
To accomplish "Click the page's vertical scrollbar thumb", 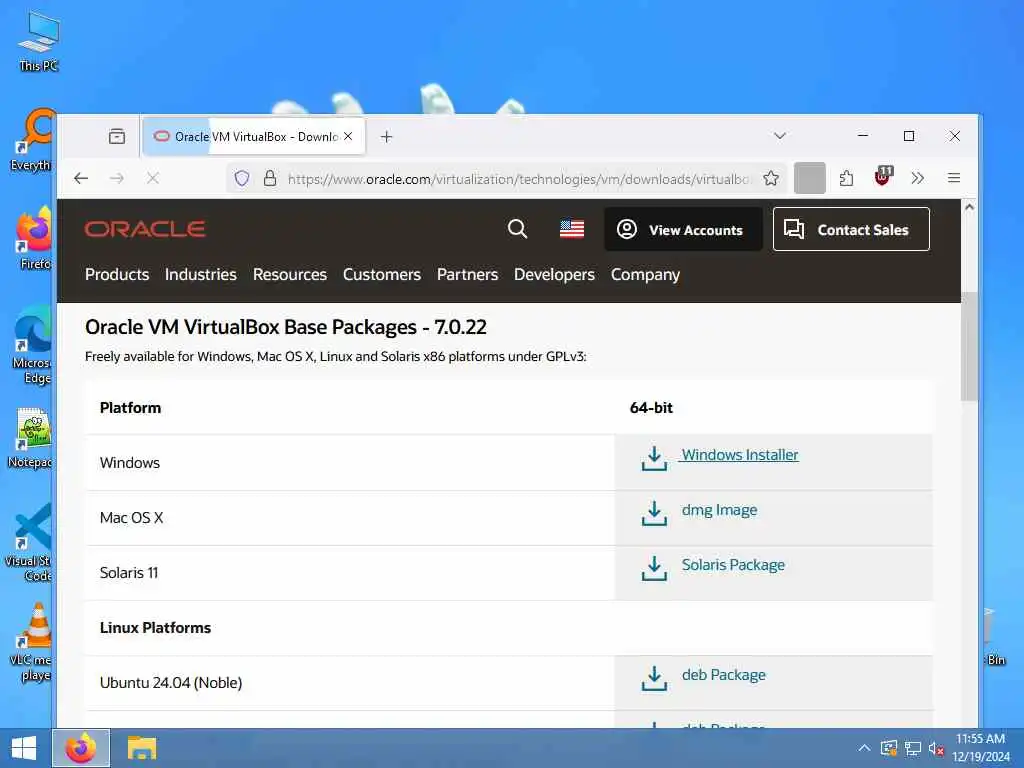I will click(969, 346).
